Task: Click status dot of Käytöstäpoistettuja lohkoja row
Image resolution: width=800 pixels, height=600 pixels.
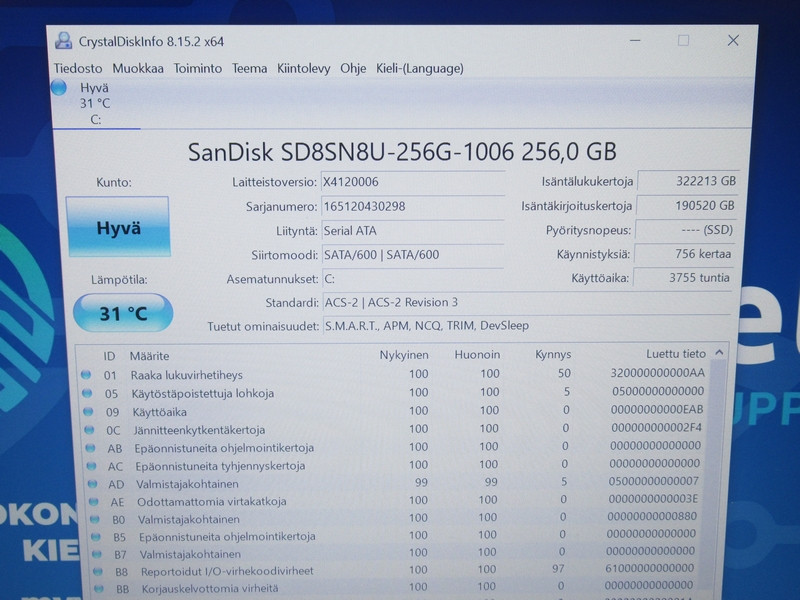Action: 87,393
